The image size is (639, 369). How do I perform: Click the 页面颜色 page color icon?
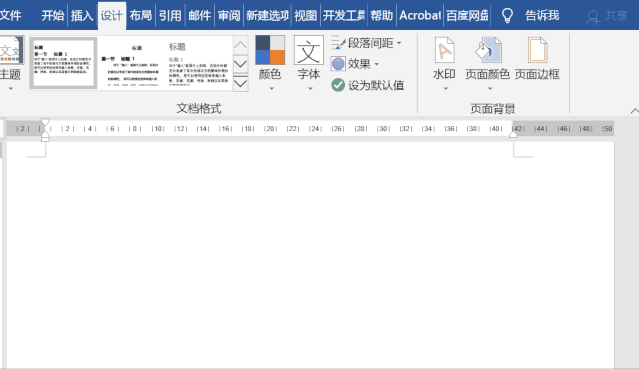[488, 50]
